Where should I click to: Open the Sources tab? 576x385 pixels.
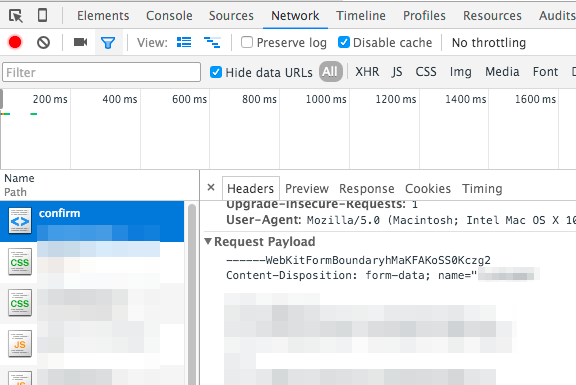coord(231,16)
